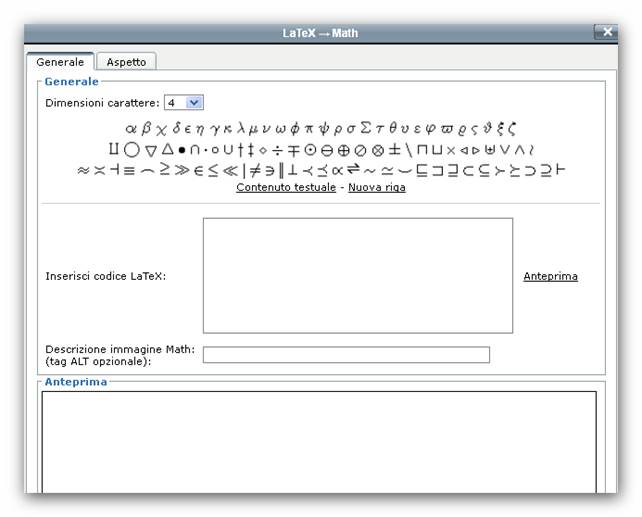Insert the delta δ symbol
Screen dimensions: 642x517
[x=176, y=128]
